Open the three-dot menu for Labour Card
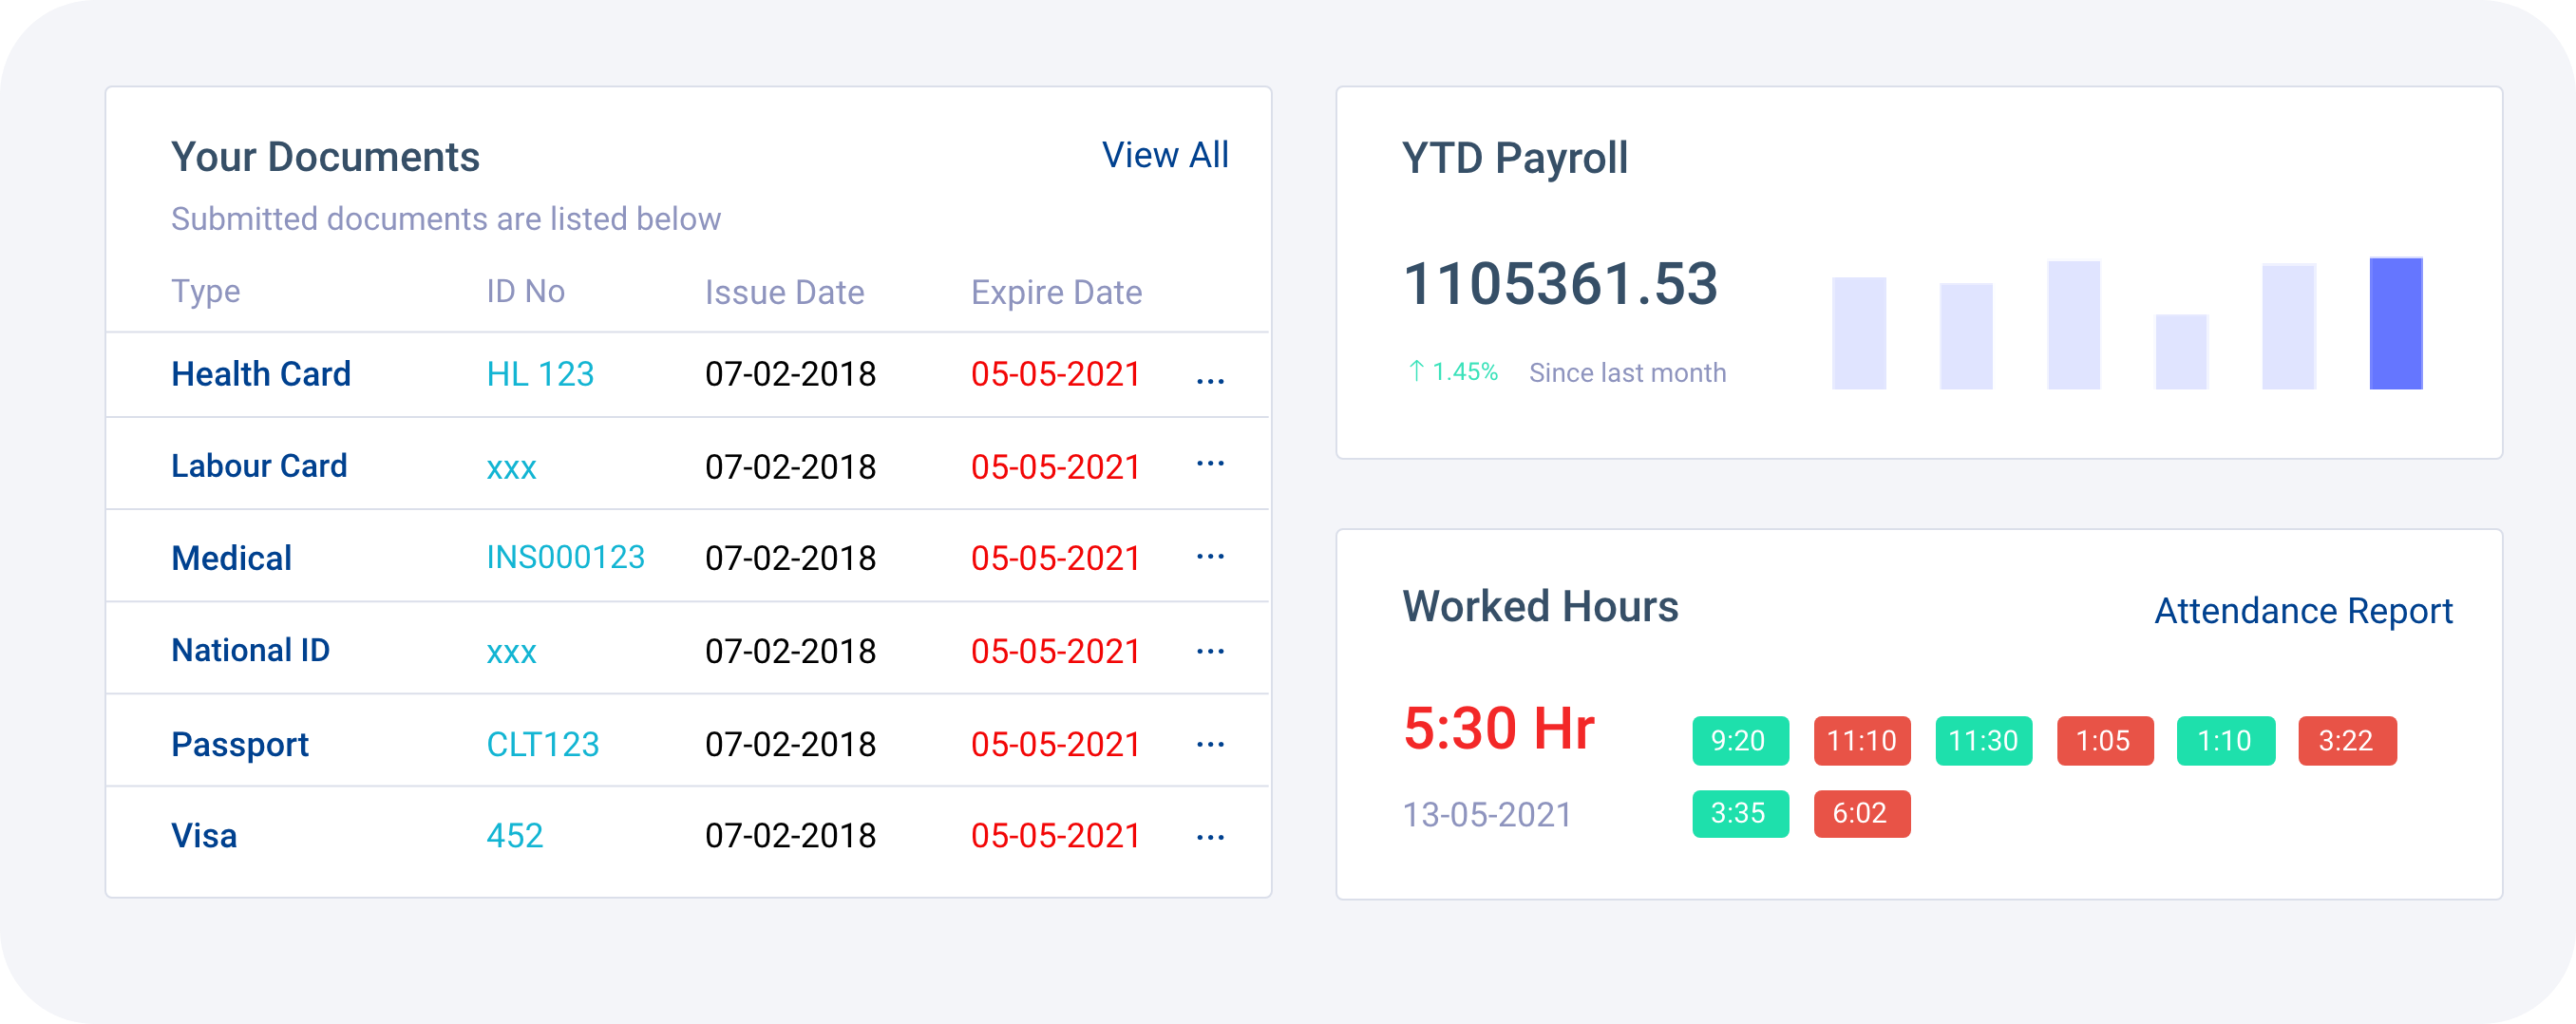 click(1210, 463)
